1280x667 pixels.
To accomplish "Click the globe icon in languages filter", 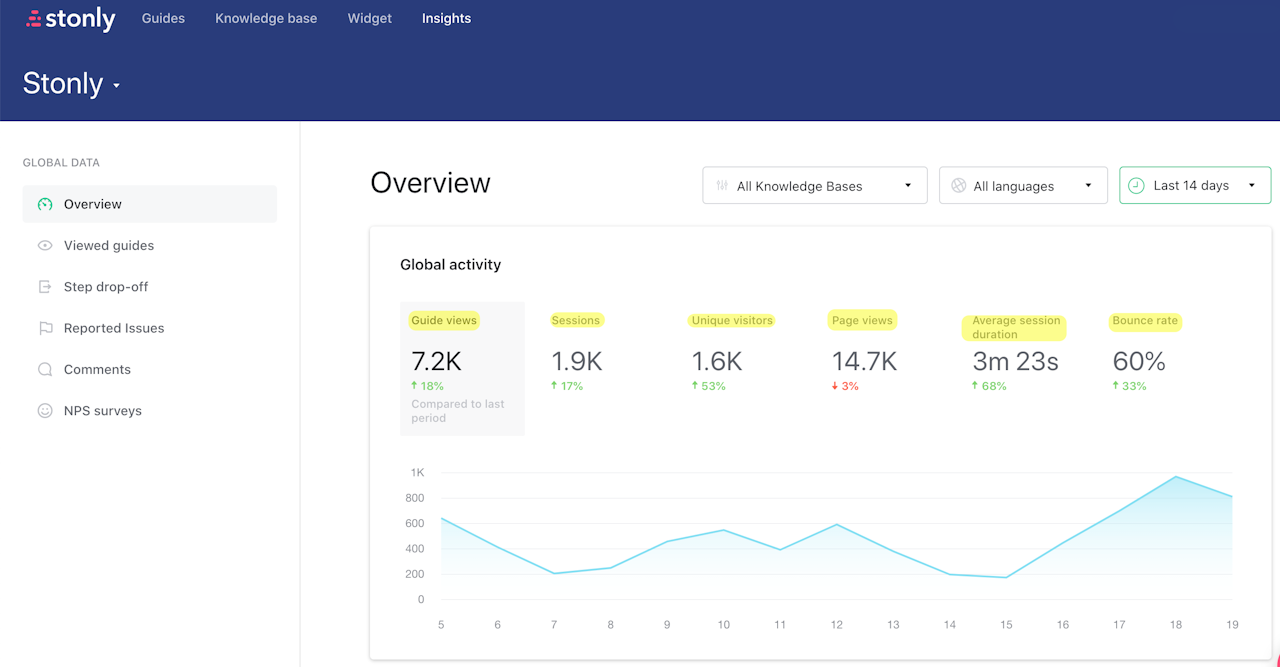I will click(958, 186).
